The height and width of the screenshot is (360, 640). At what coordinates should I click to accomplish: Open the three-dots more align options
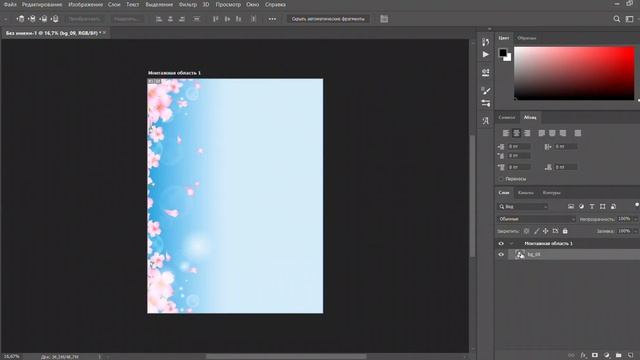click(272, 19)
